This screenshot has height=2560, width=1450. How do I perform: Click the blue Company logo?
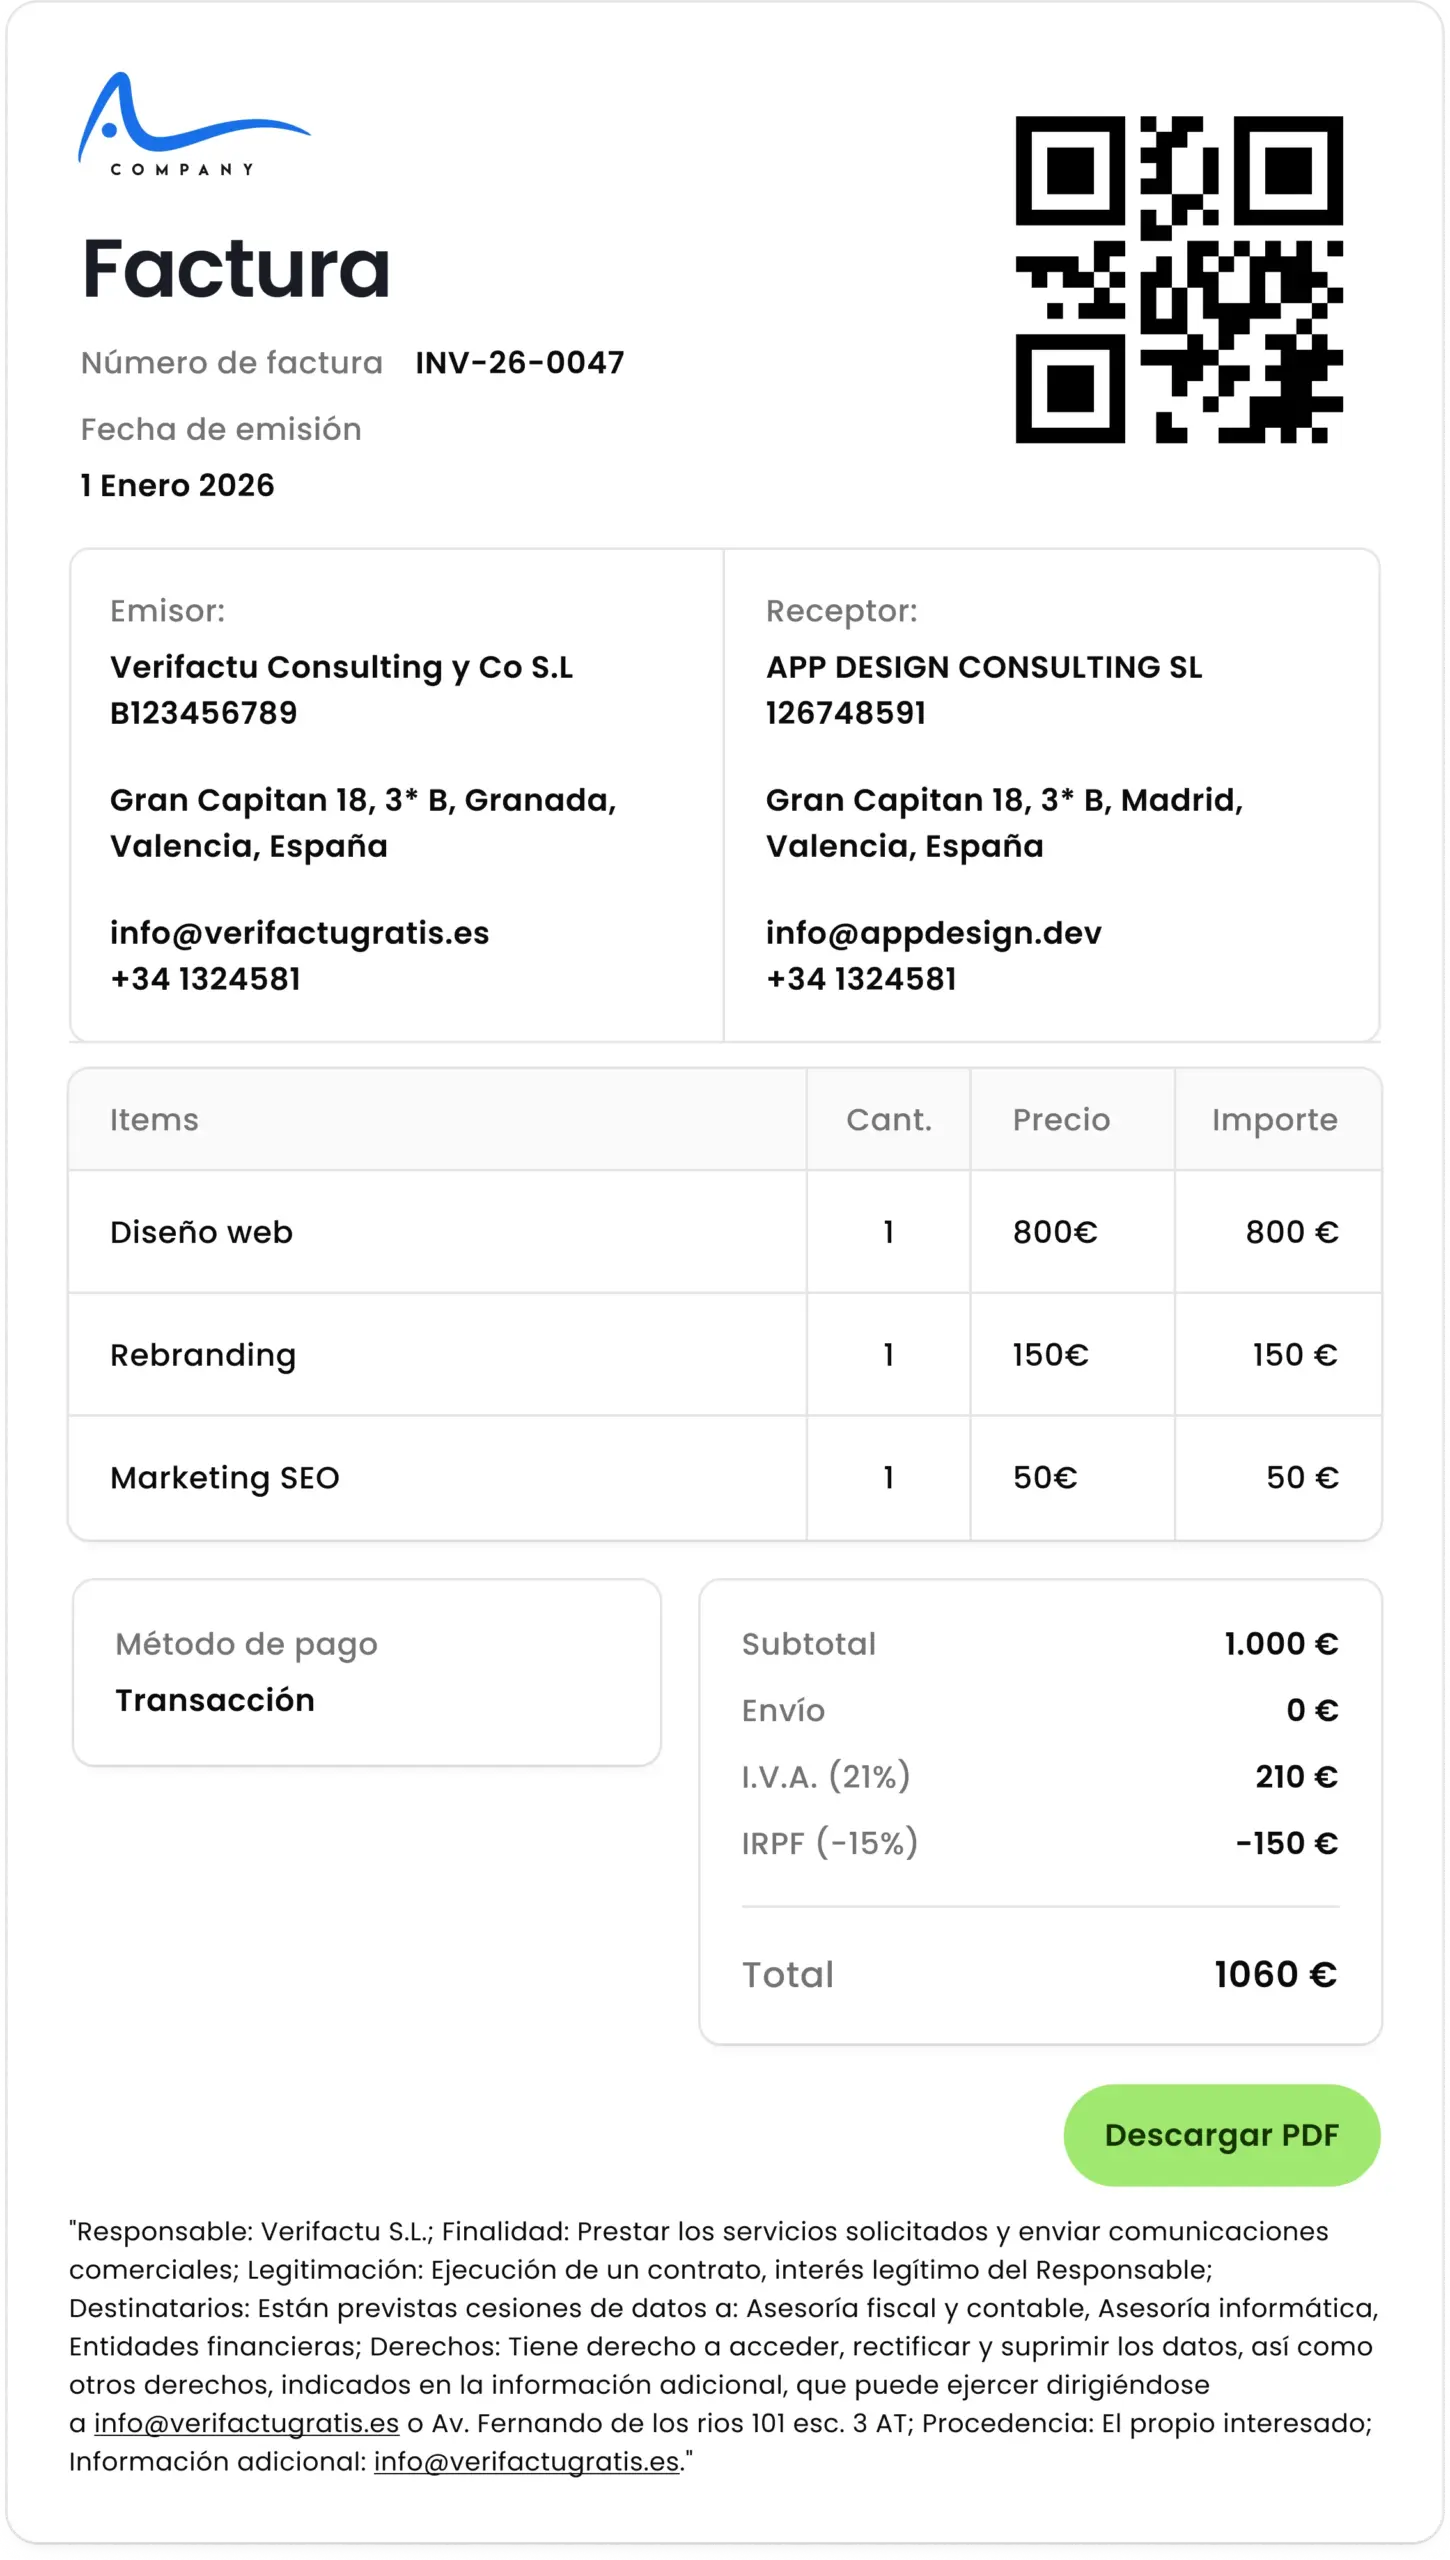pos(193,126)
